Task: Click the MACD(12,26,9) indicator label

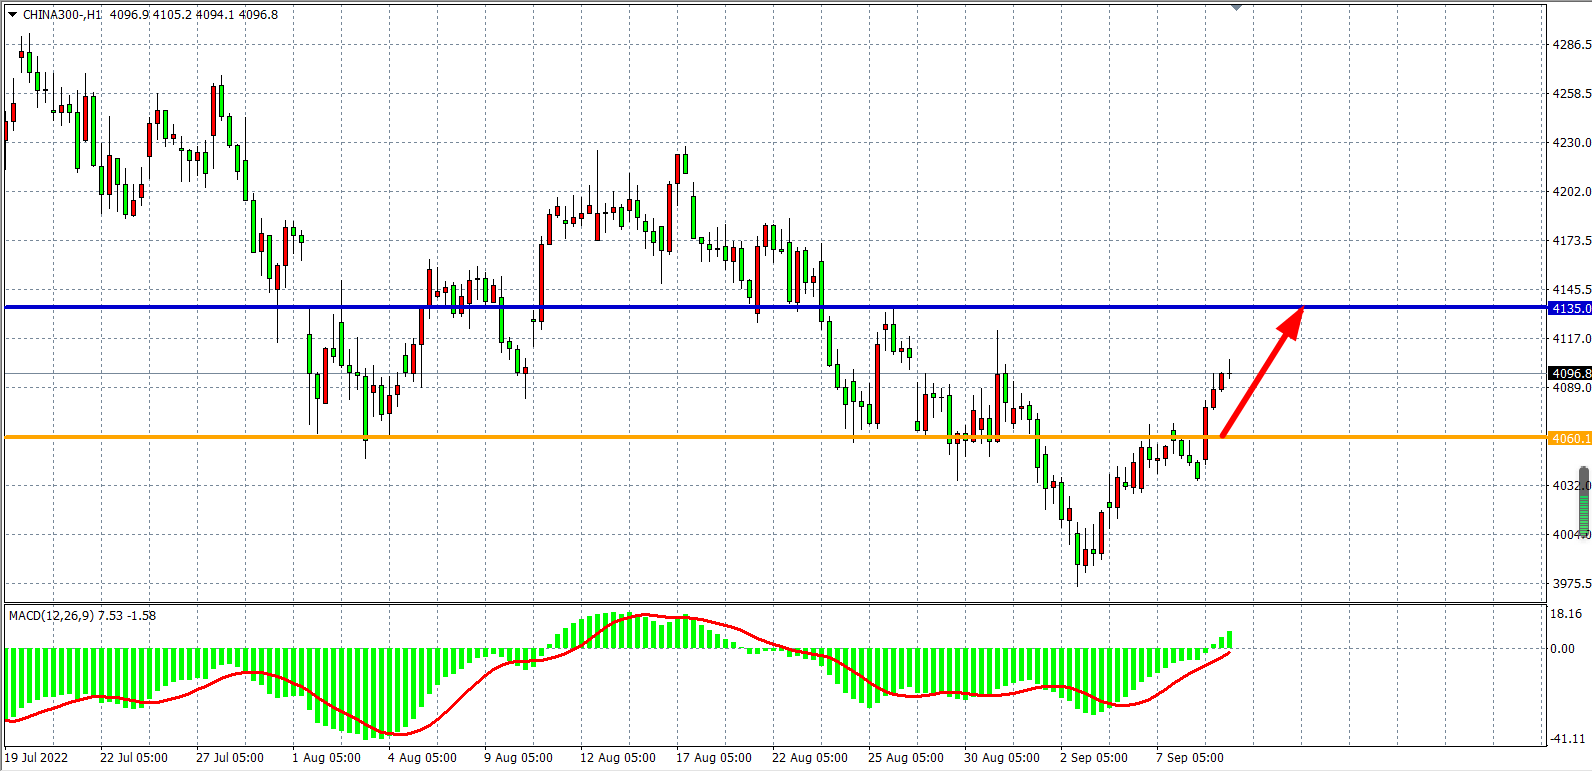Action: pos(82,616)
